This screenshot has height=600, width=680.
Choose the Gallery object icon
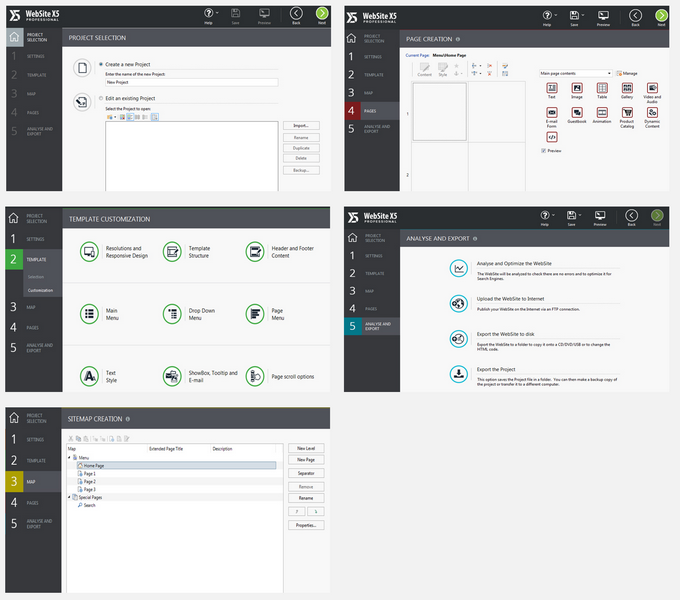tap(627, 88)
